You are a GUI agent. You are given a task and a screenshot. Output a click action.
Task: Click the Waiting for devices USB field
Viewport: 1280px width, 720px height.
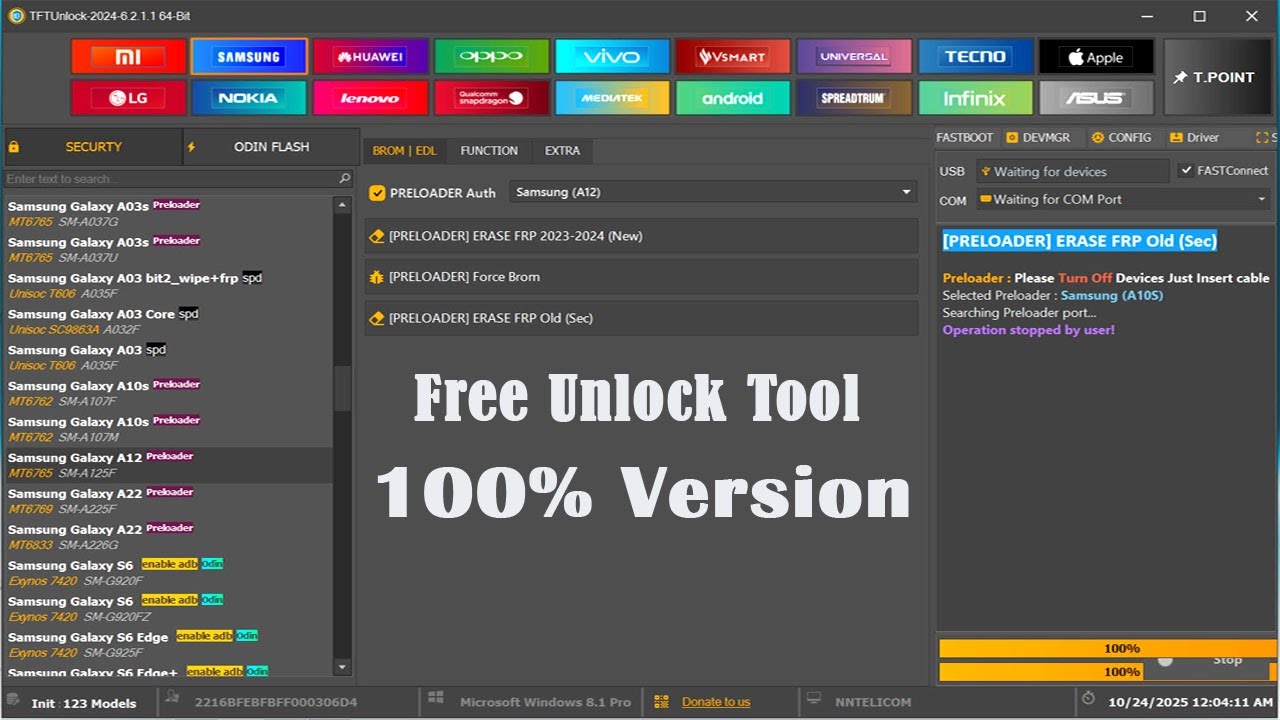tap(1072, 172)
